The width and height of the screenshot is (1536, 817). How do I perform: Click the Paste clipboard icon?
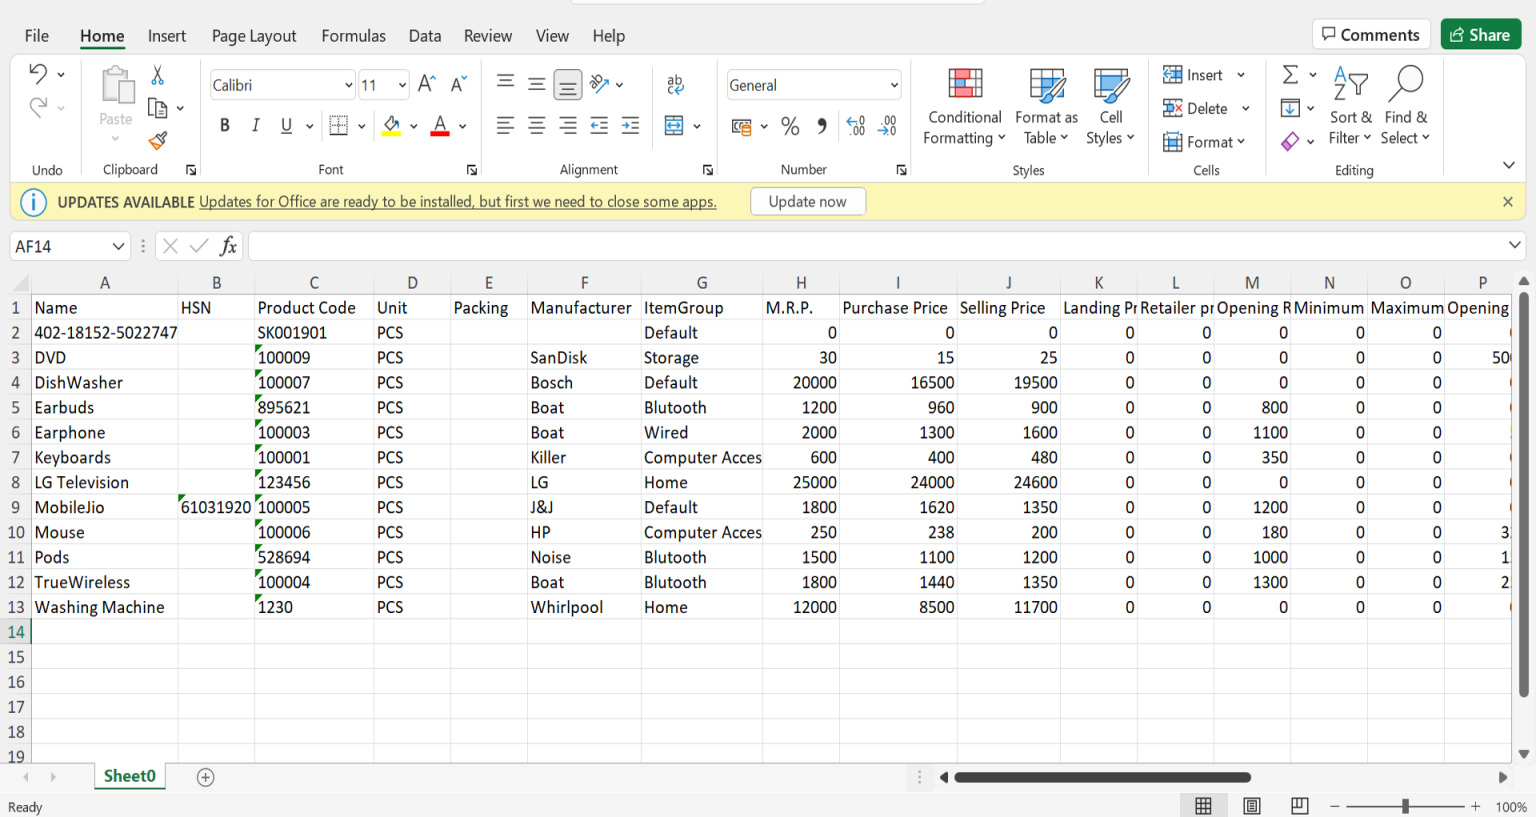click(x=117, y=86)
